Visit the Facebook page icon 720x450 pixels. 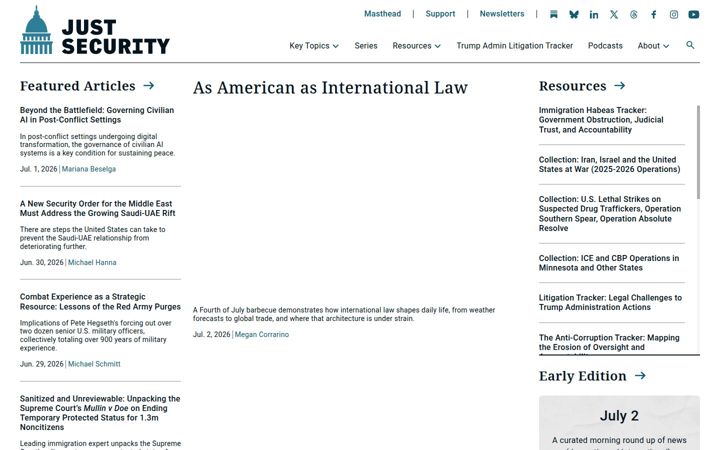[x=653, y=15]
